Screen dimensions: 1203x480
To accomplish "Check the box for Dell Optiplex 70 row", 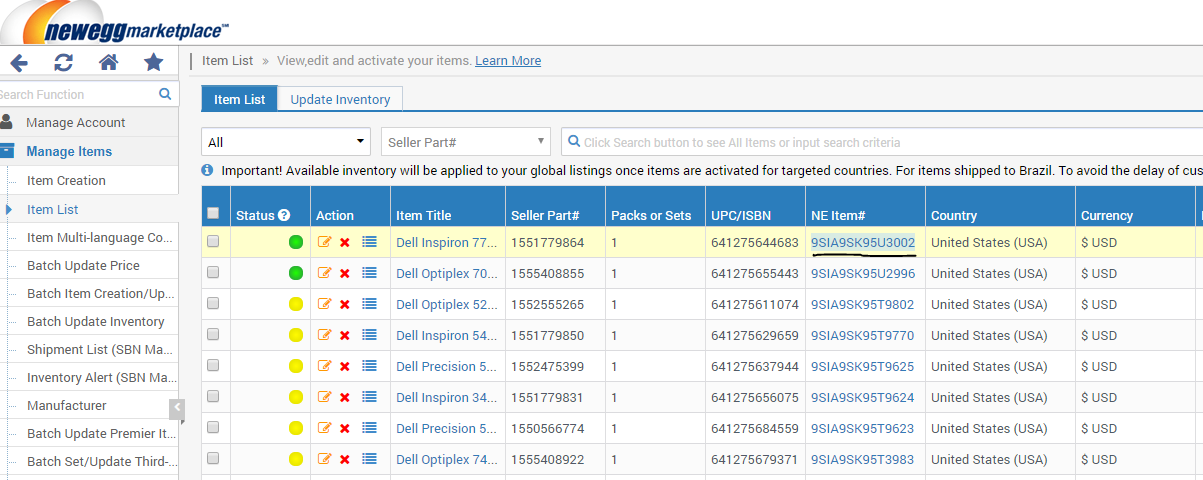I will tap(212, 272).
